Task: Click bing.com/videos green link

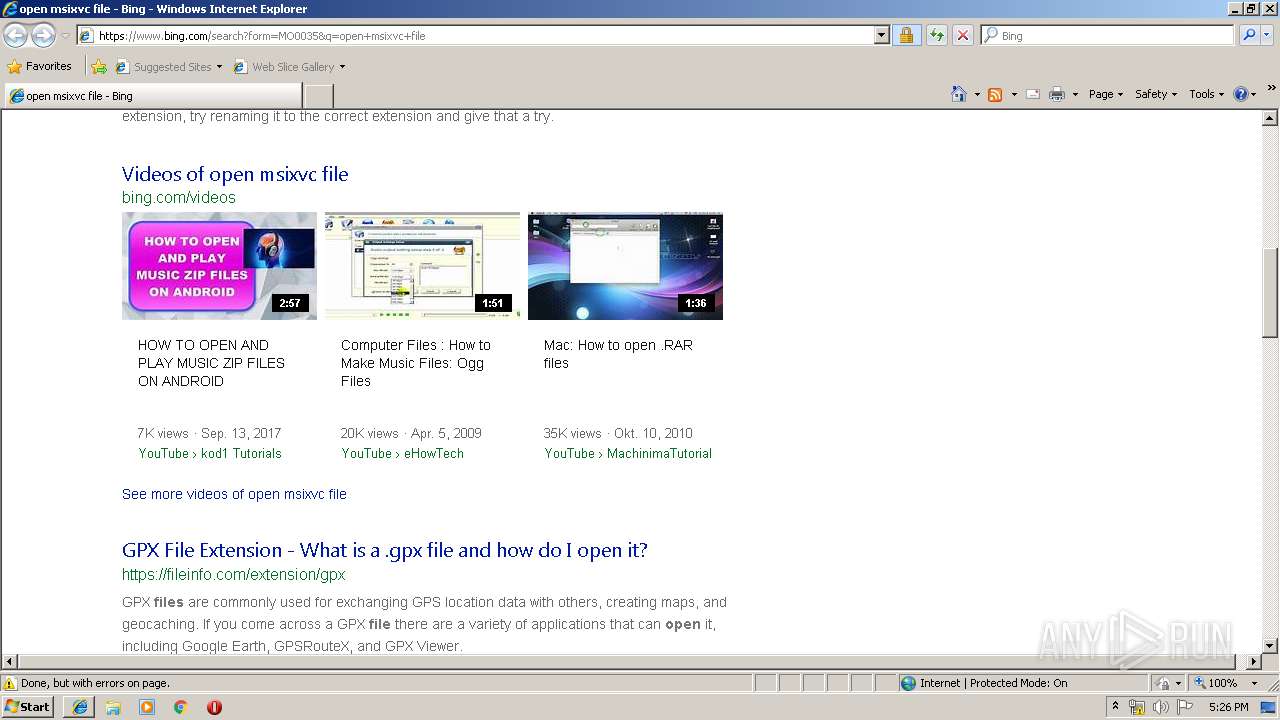Action: click(179, 197)
